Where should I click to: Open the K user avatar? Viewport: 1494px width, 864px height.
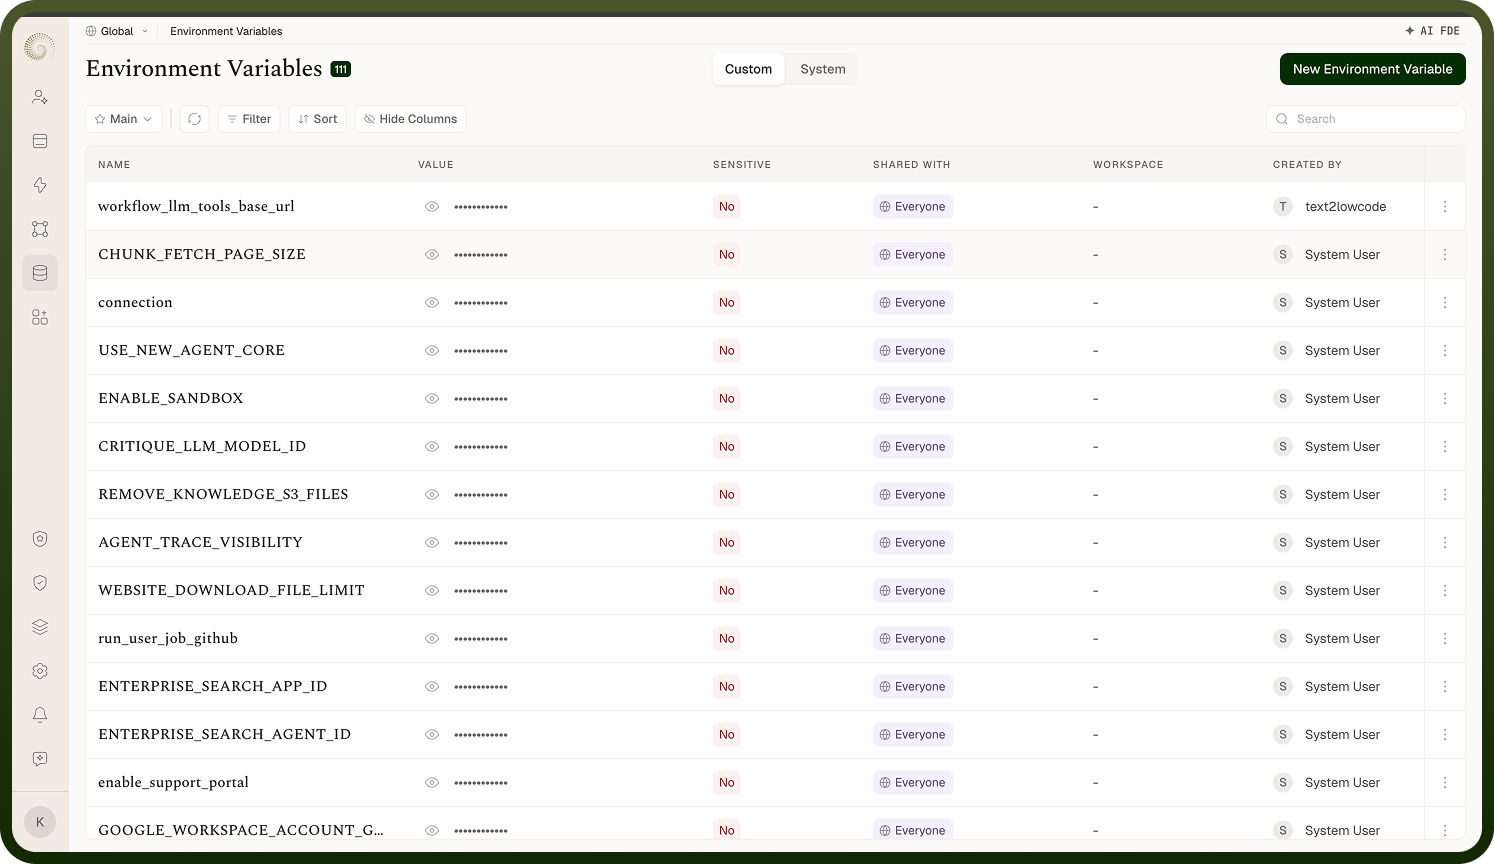click(x=40, y=822)
